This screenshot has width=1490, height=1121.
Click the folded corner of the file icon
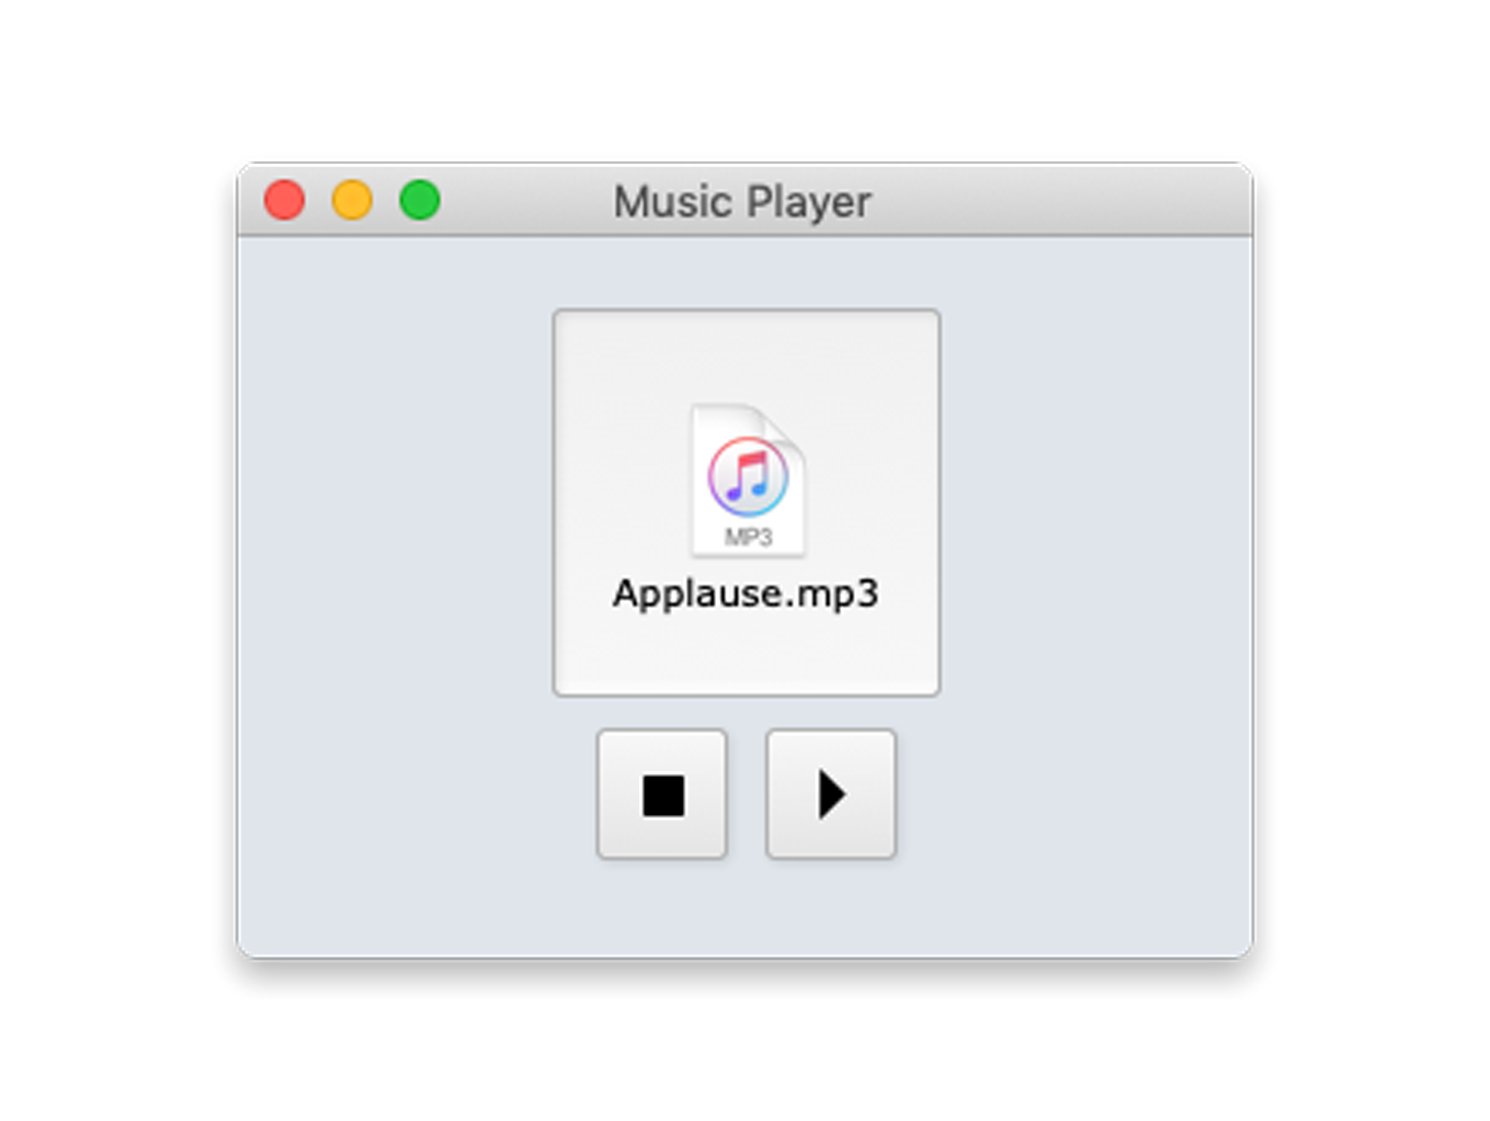[785, 424]
